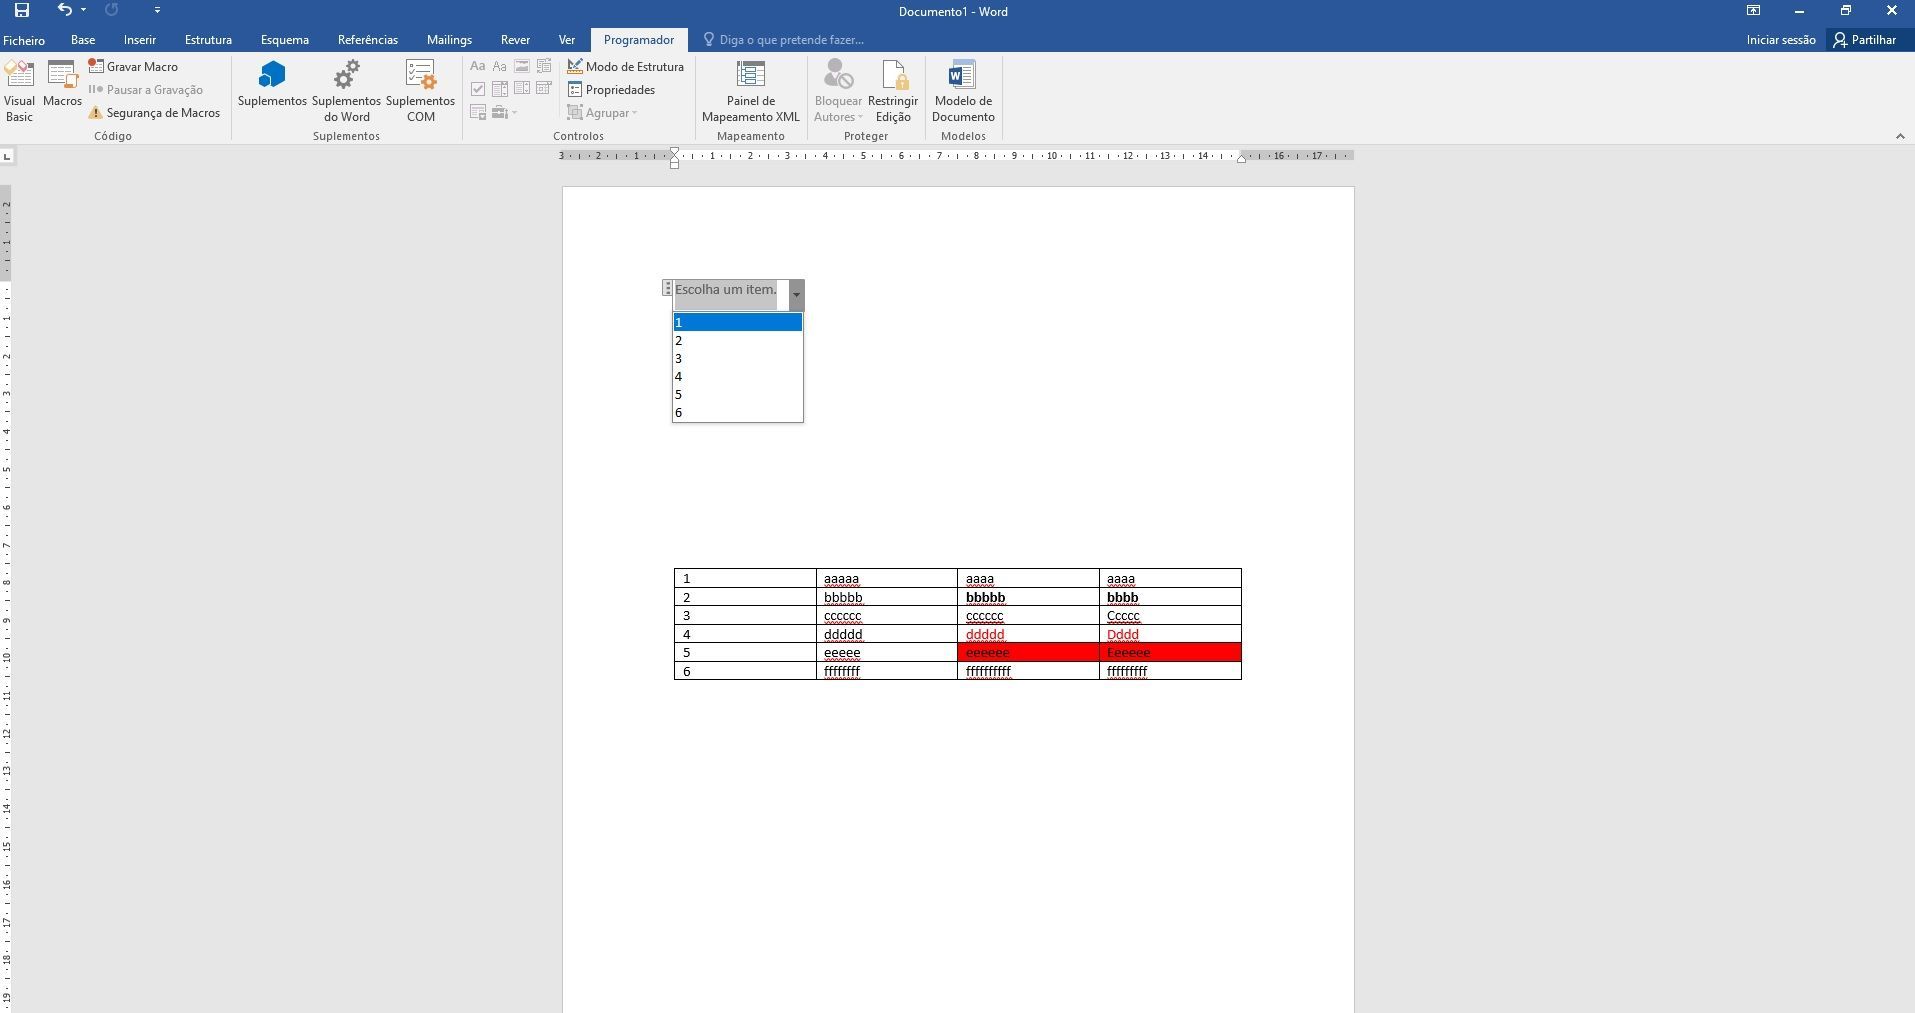
Task: Open Modelo de Documento settings
Action: click(x=963, y=91)
